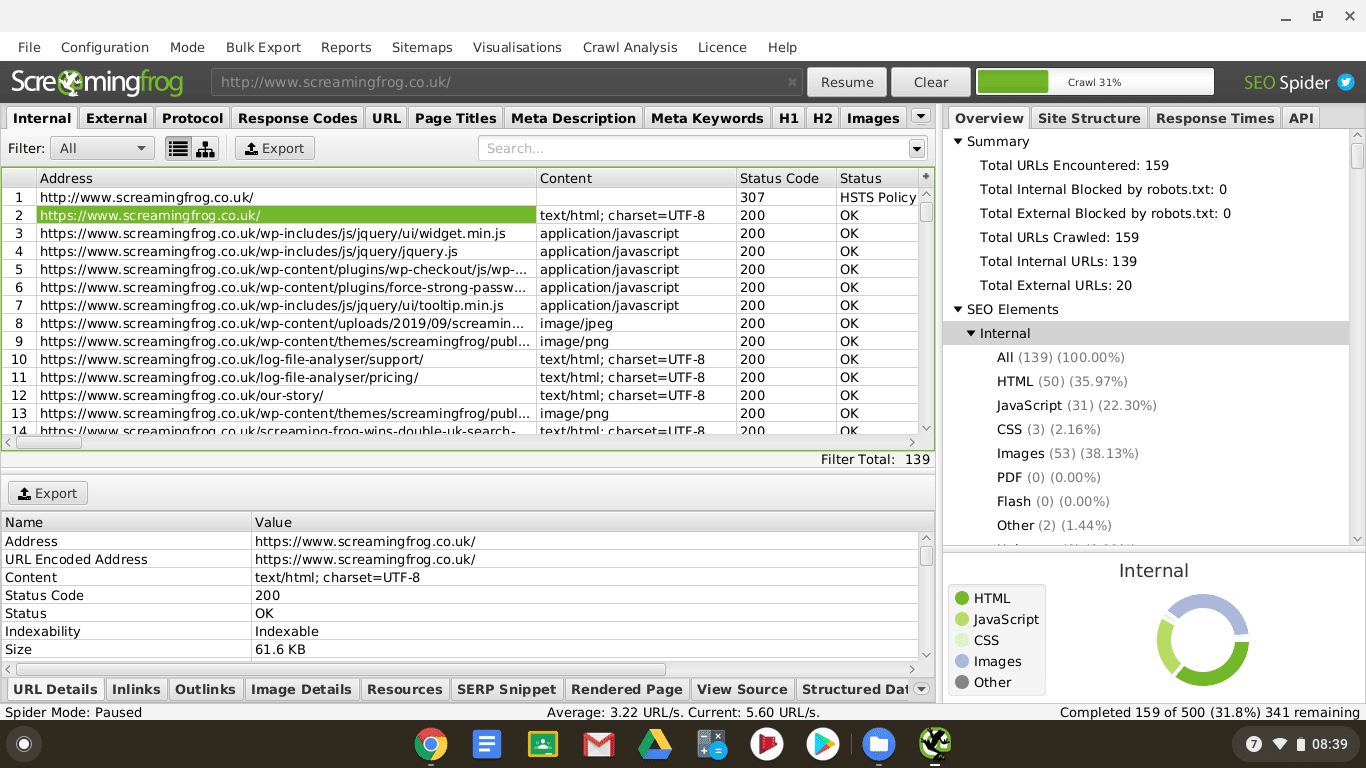Collapse the SEO Elements section
This screenshot has width=1366, height=768.
[958, 309]
